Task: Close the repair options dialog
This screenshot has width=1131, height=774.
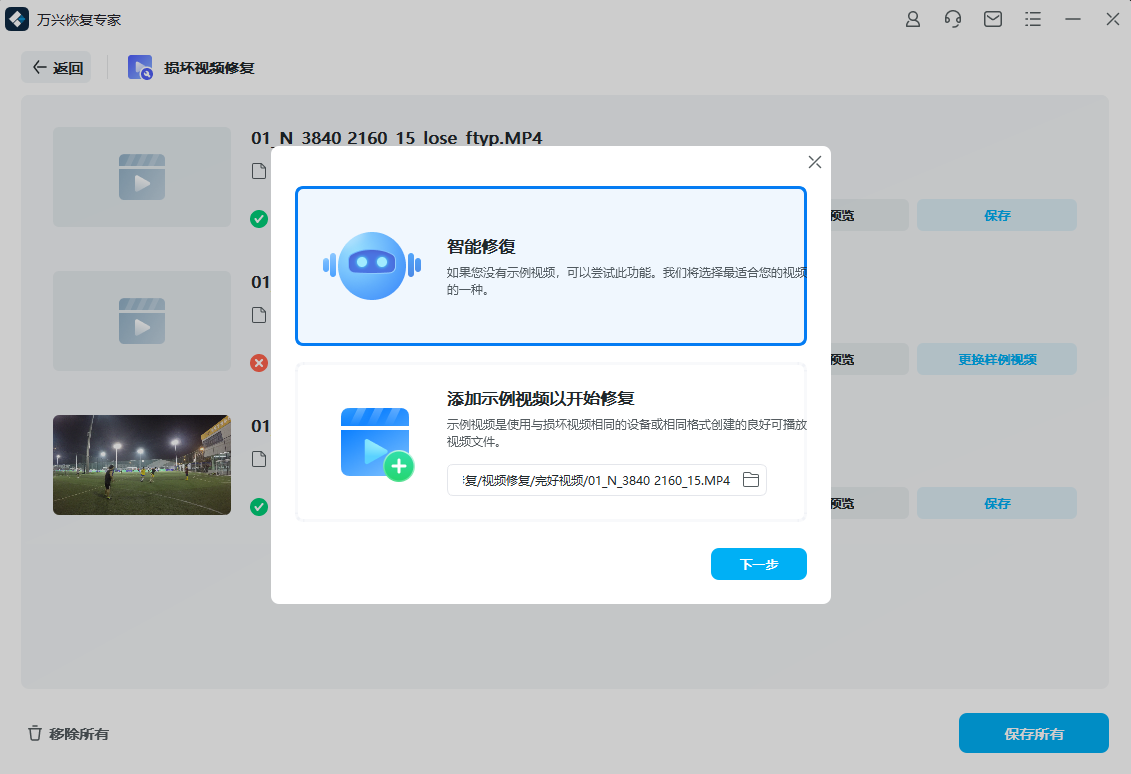Action: coord(814,161)
